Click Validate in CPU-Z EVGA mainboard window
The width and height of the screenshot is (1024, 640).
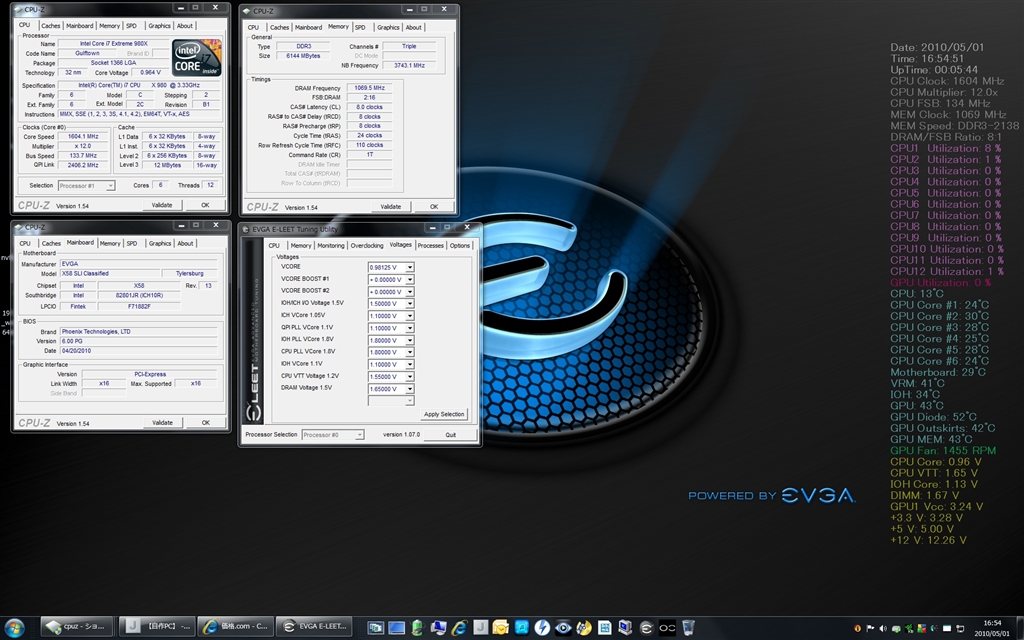point(162,423)
